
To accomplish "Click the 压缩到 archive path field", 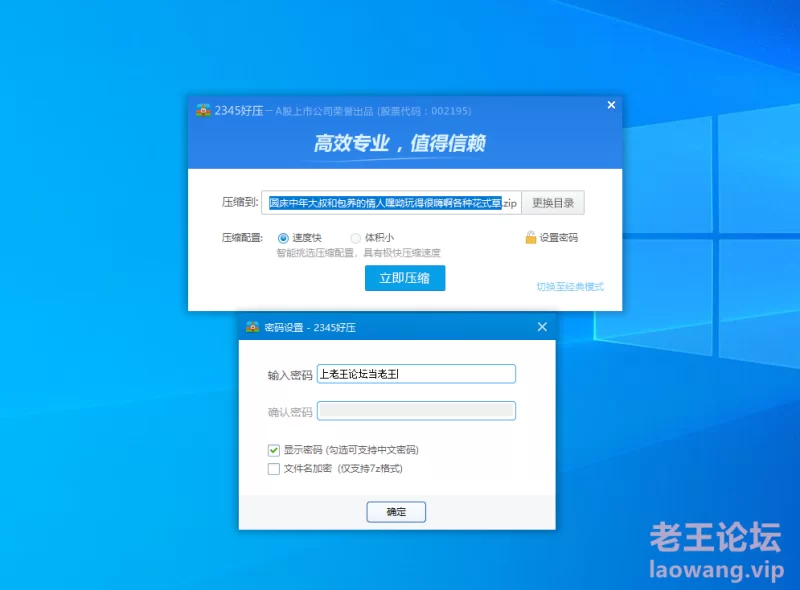I will (x=391, y=203).
